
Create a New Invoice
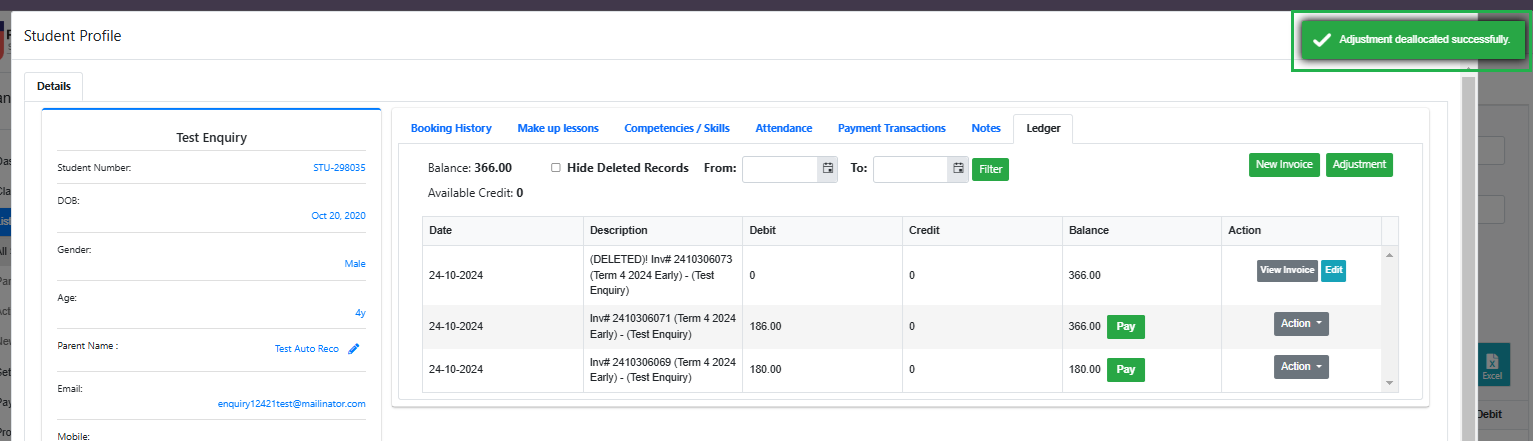coord(1285,165)
